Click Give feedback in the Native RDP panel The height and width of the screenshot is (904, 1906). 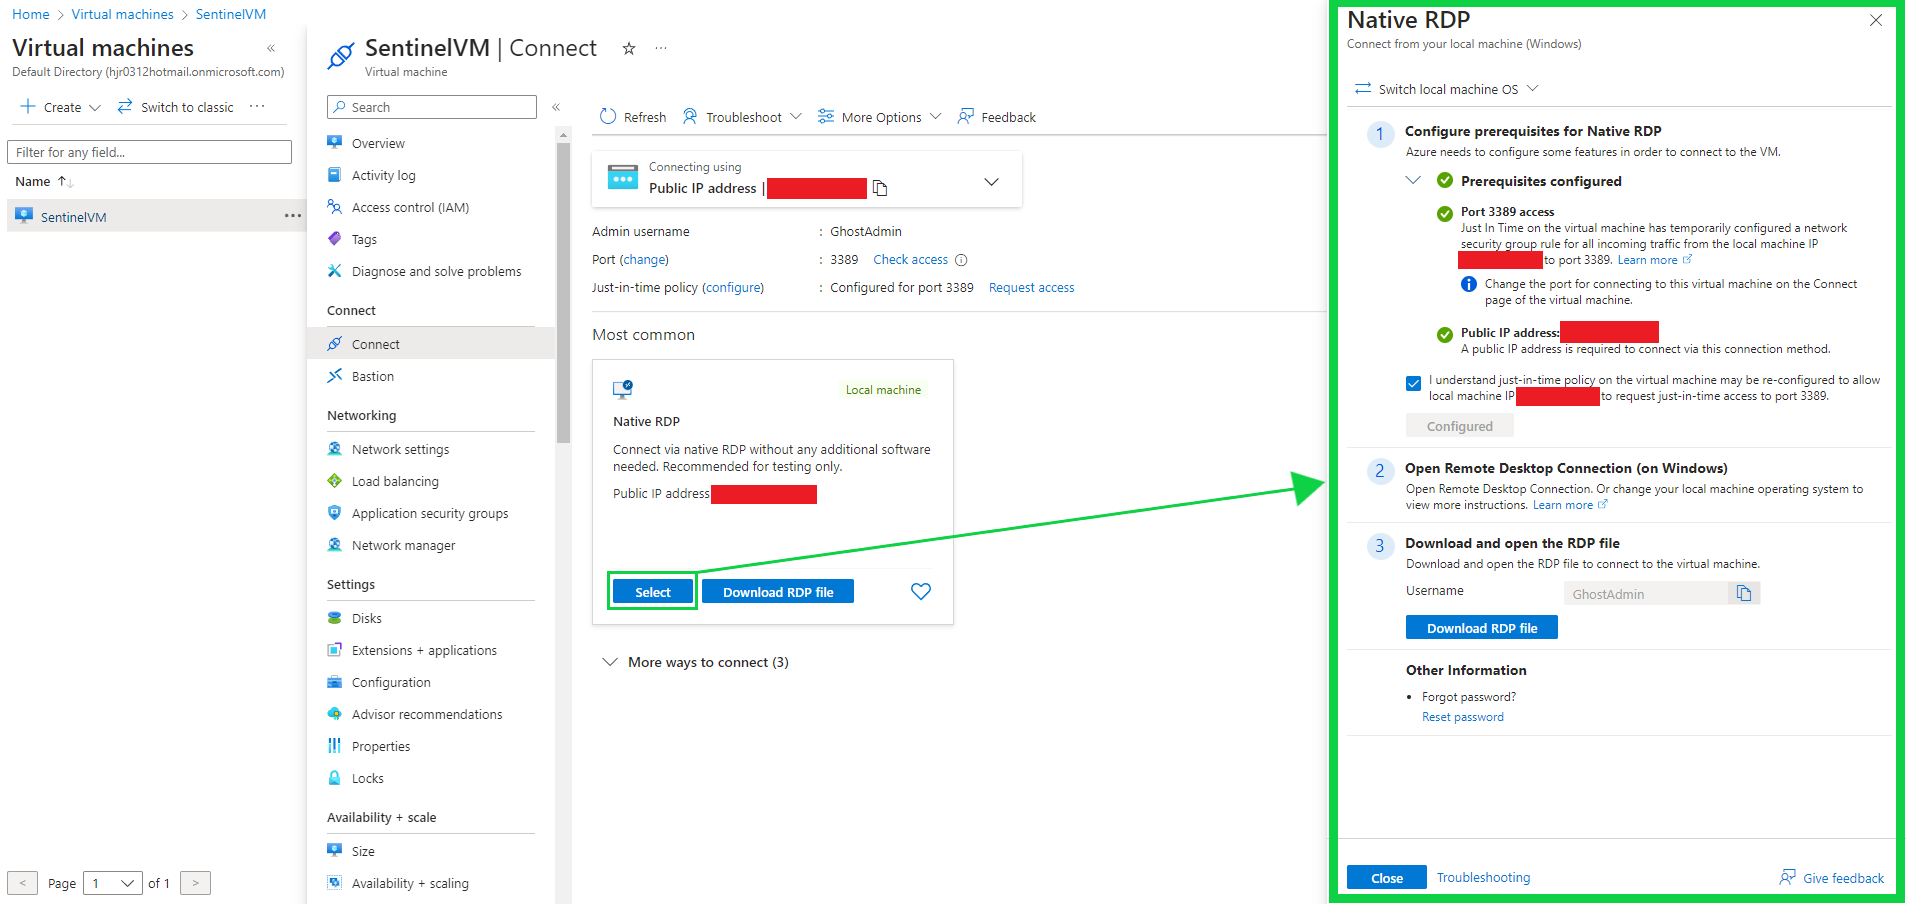click(1832, 878)
